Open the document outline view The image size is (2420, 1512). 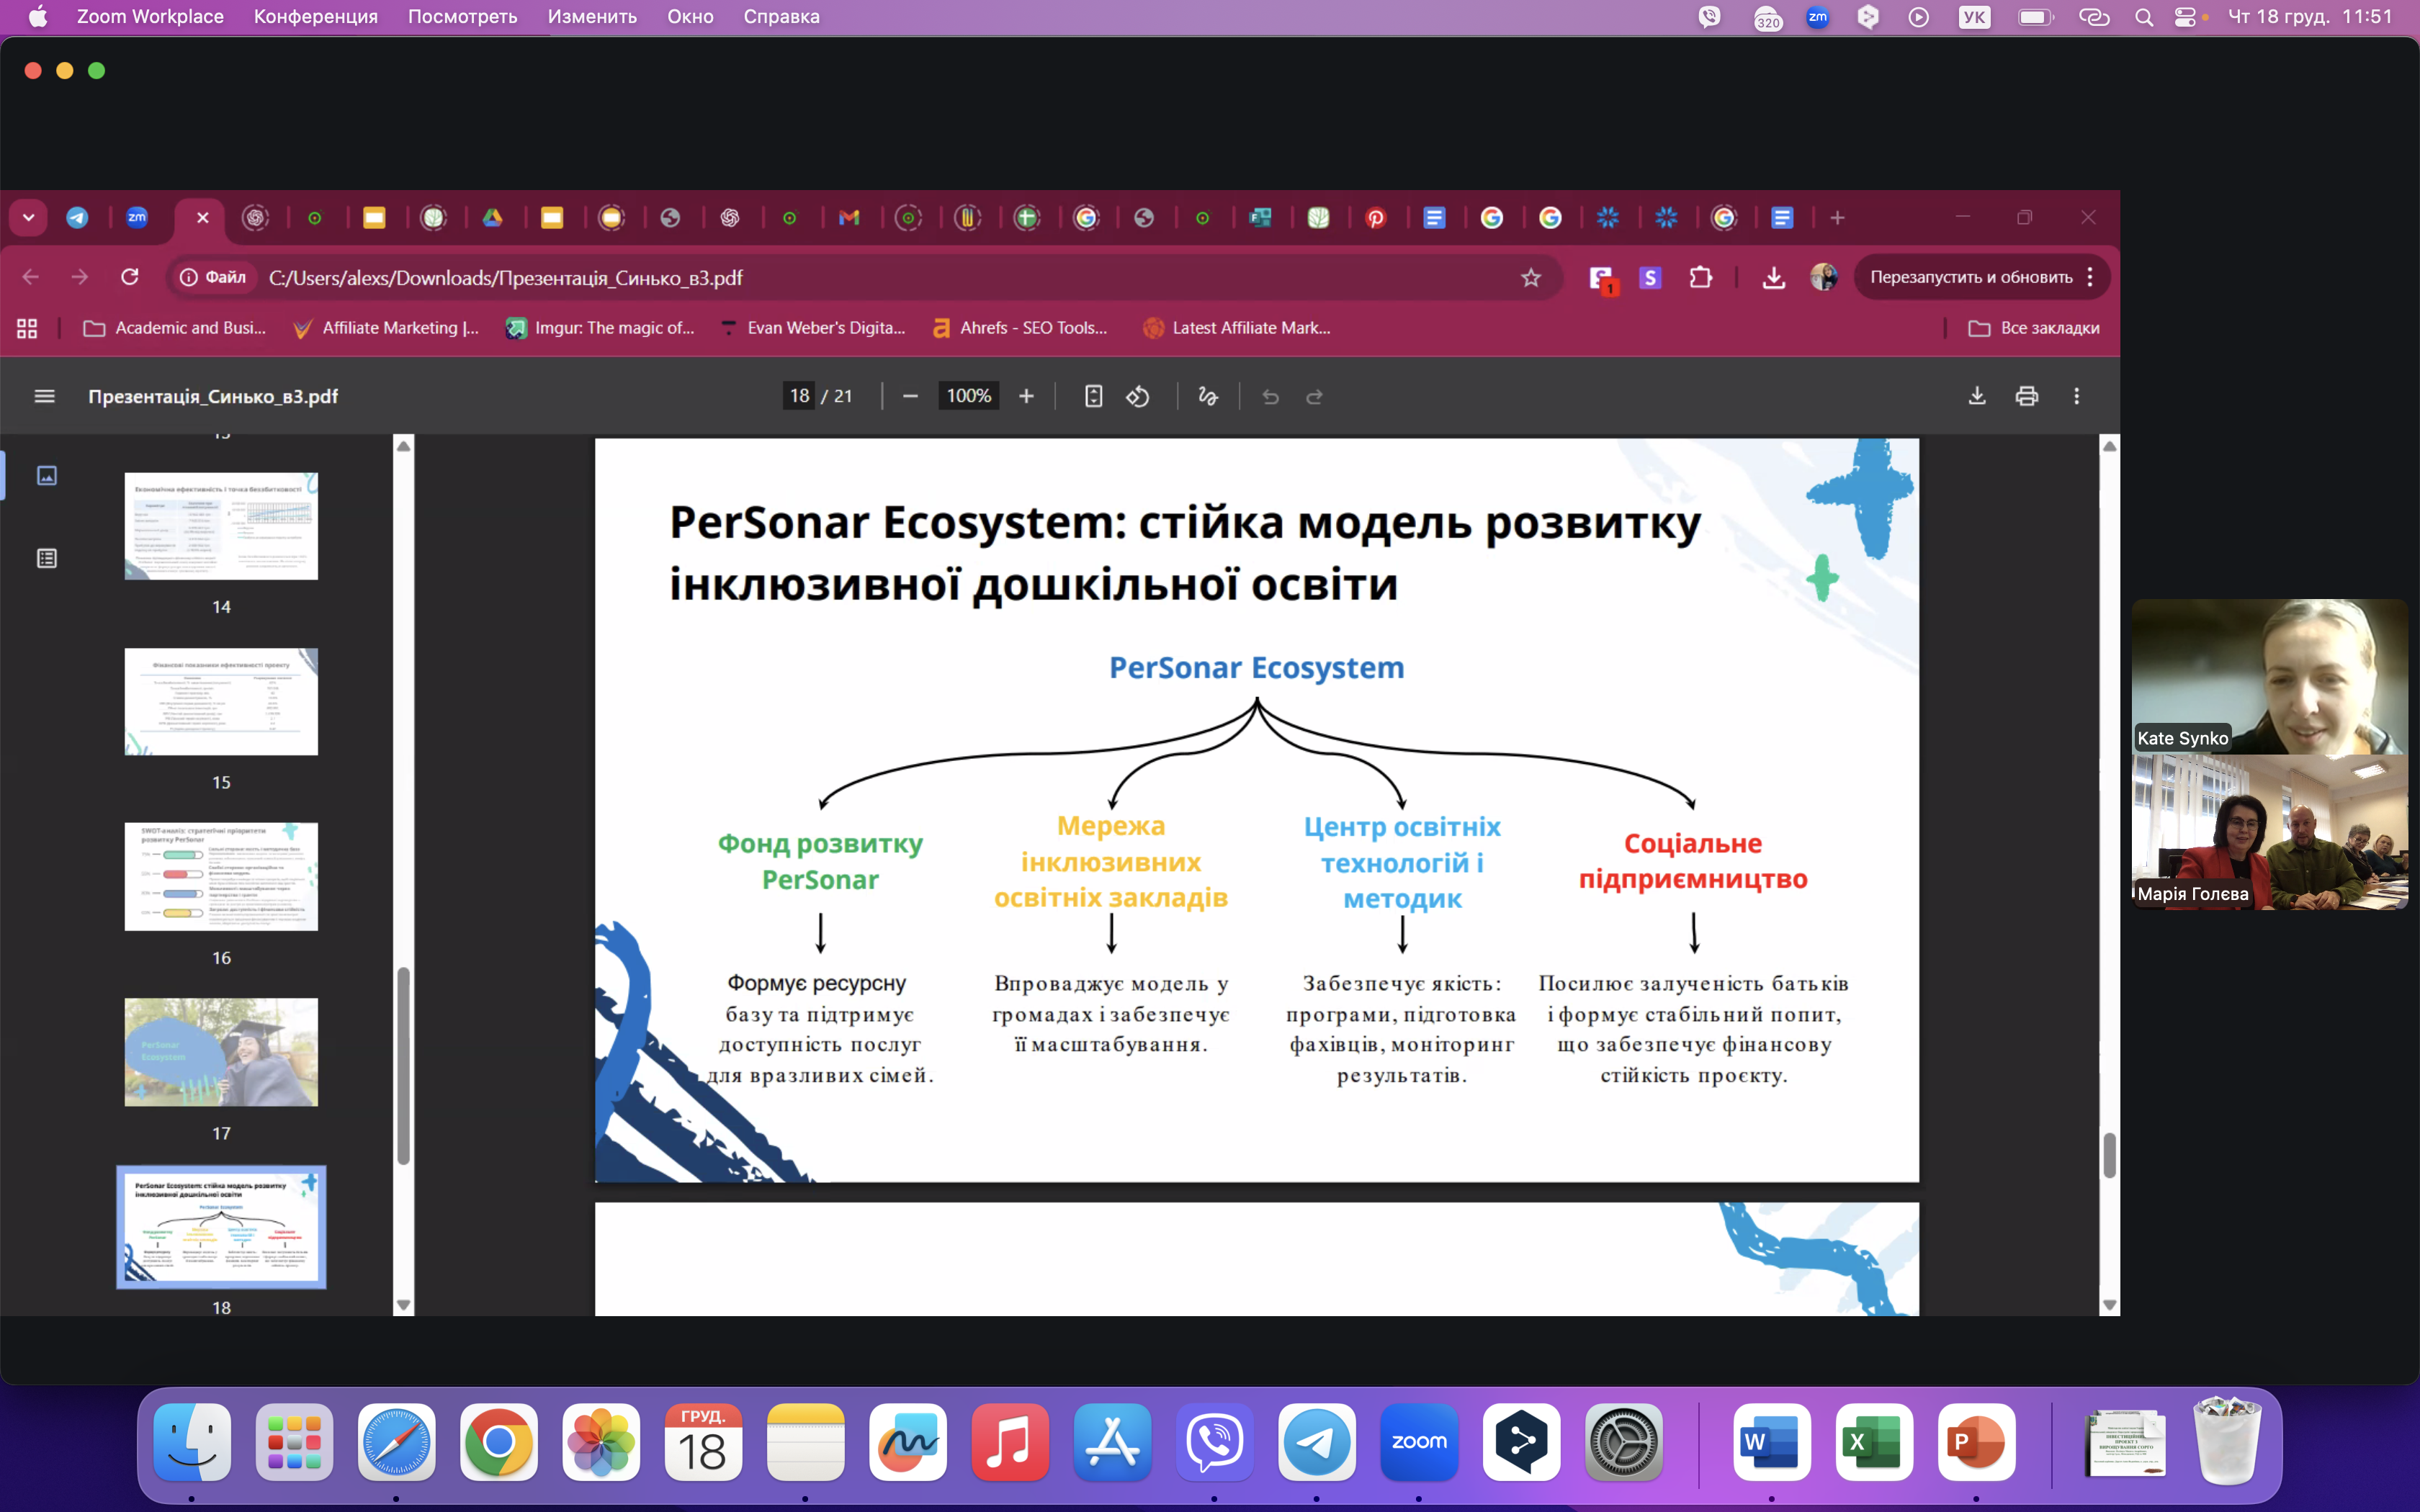click(x=47, y=558)
